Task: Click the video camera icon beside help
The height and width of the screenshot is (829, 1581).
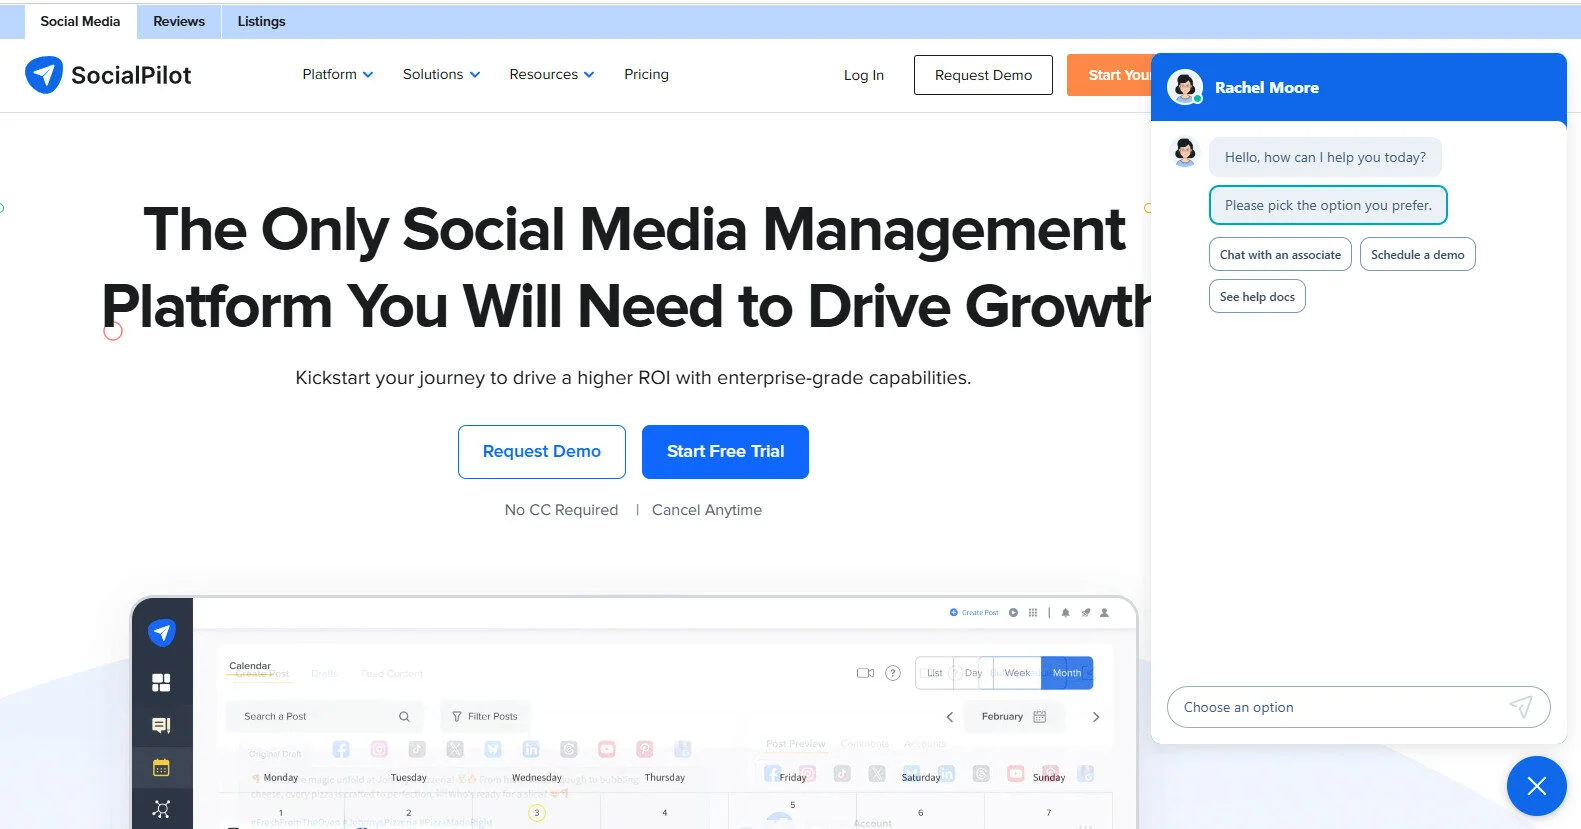Action: [x=865, y=673]
